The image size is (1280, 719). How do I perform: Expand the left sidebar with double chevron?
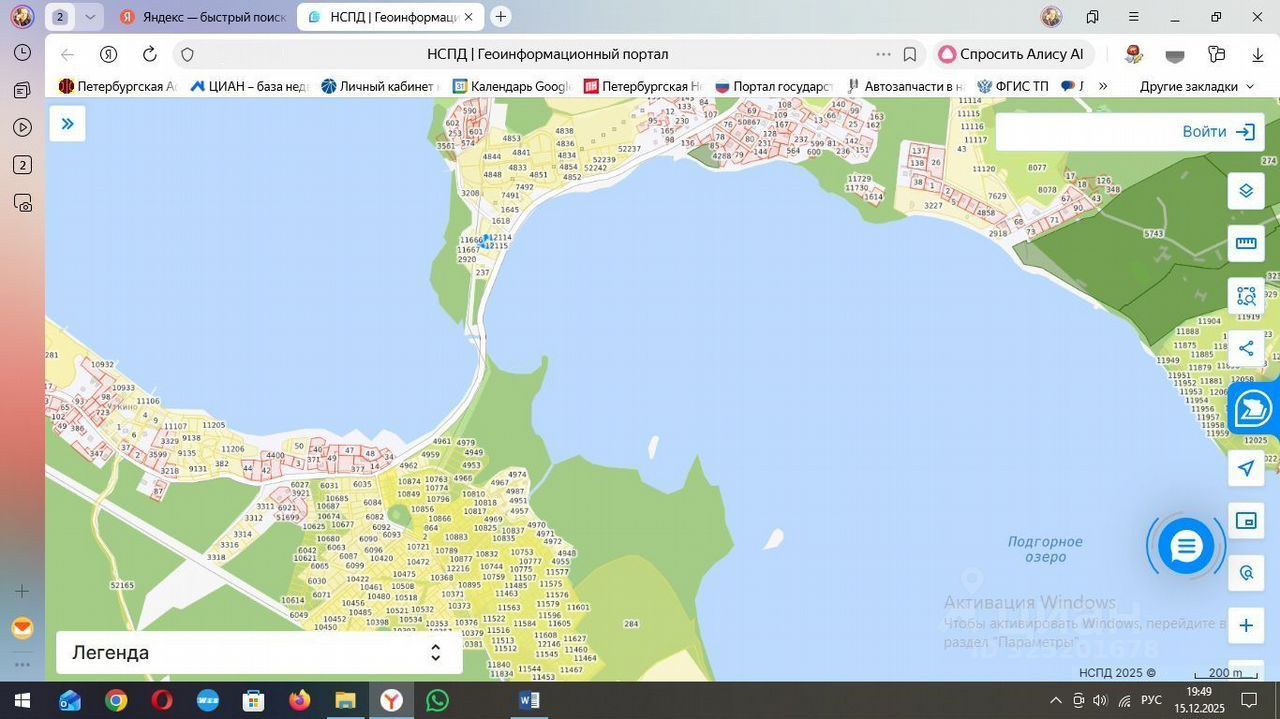coord(68,124)
